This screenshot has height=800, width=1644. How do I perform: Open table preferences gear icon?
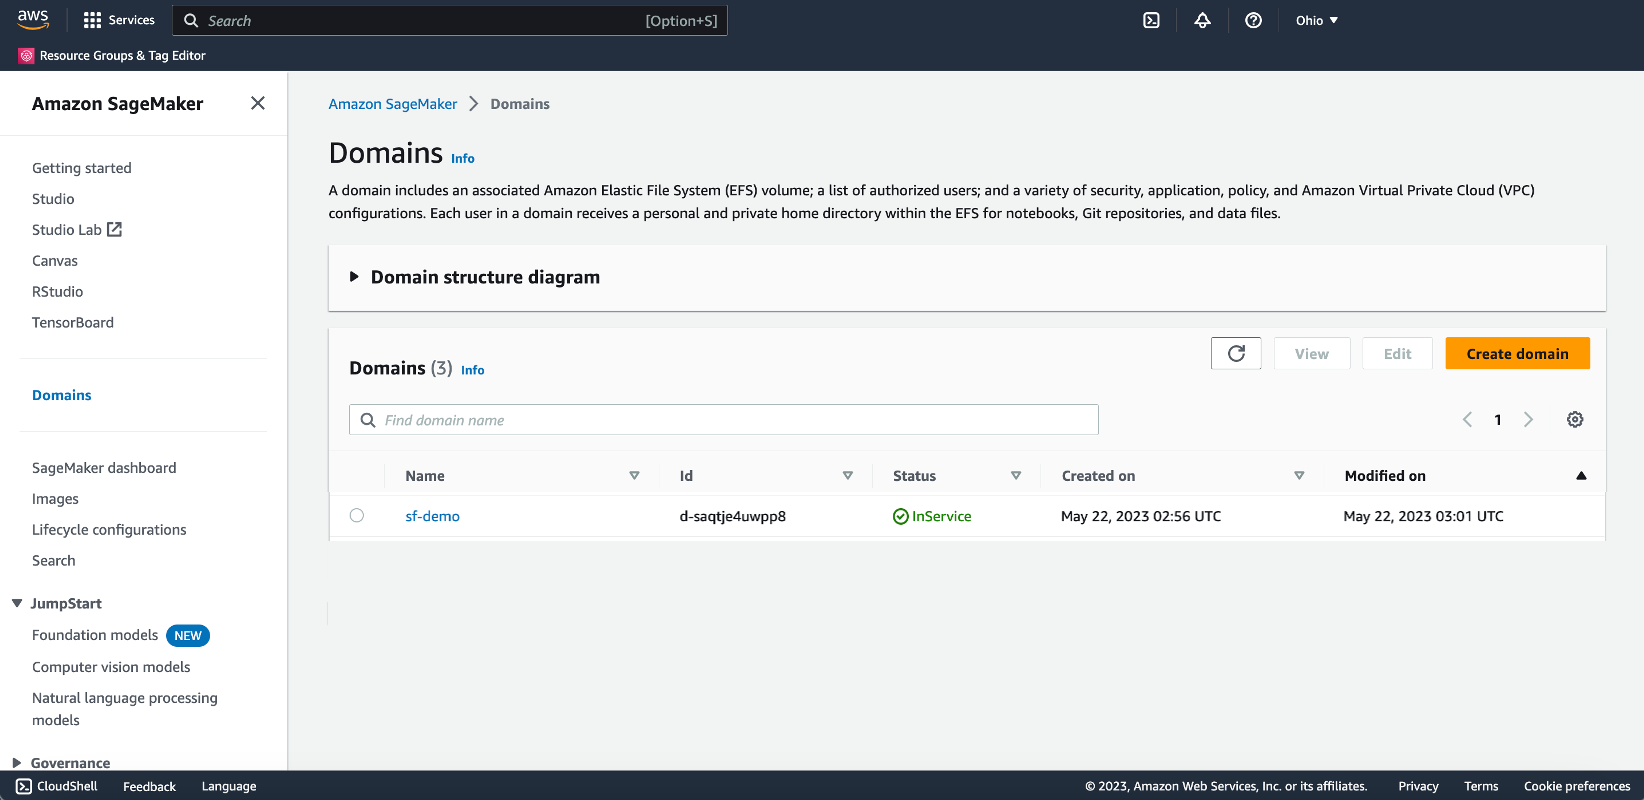(1575, 420)
